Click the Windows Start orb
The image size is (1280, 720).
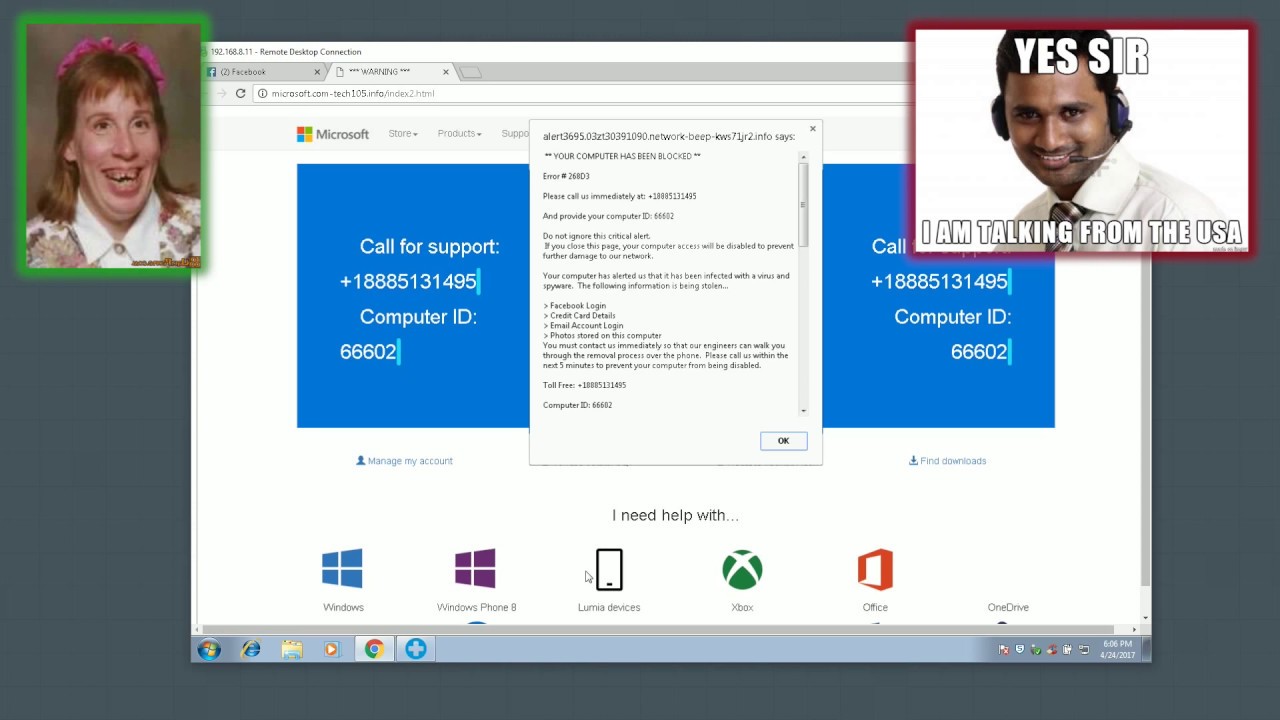click(x=209, y=649)
